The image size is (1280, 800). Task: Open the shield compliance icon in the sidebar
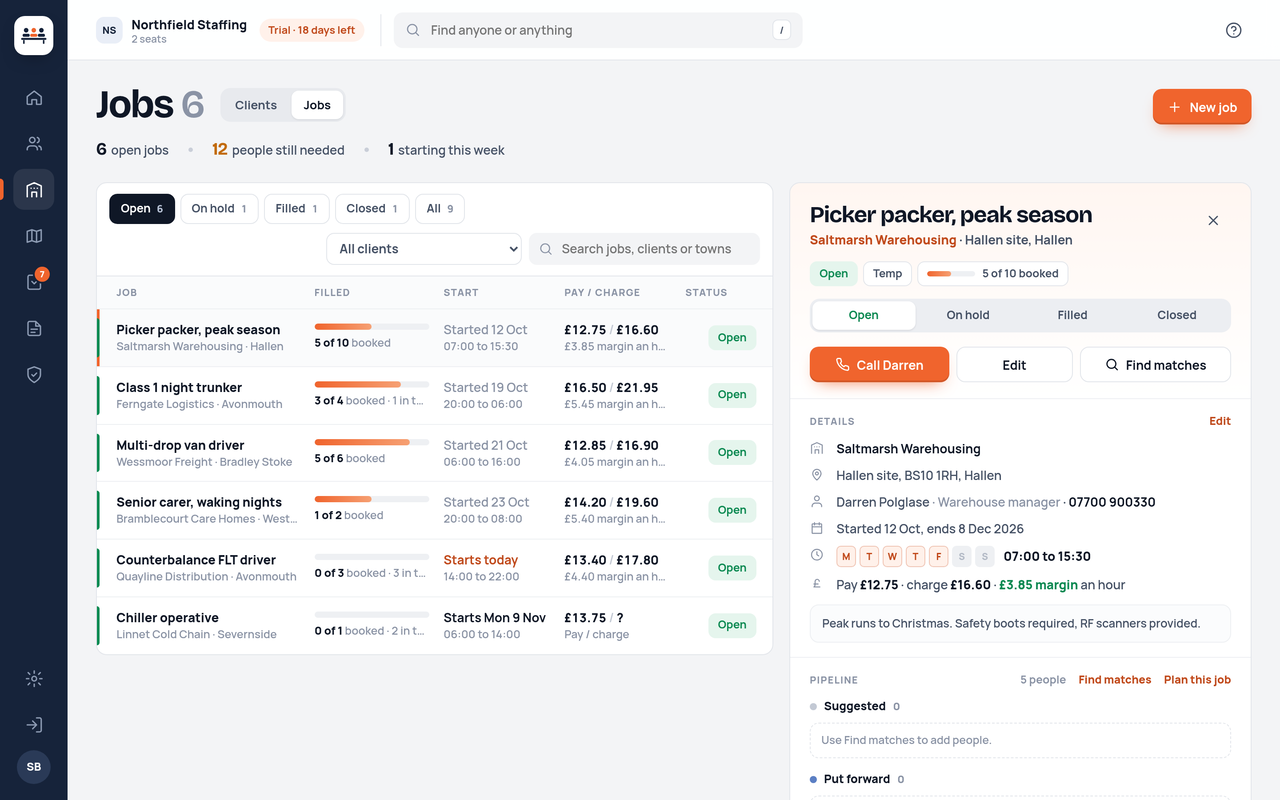click(34, 374)
